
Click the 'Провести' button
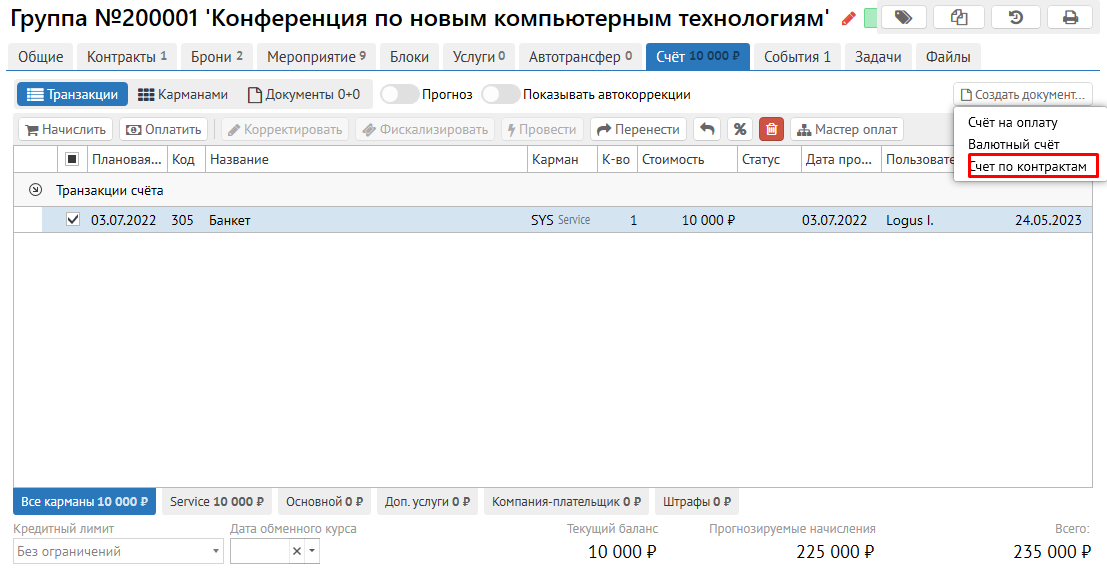click(x=542, y=129)
